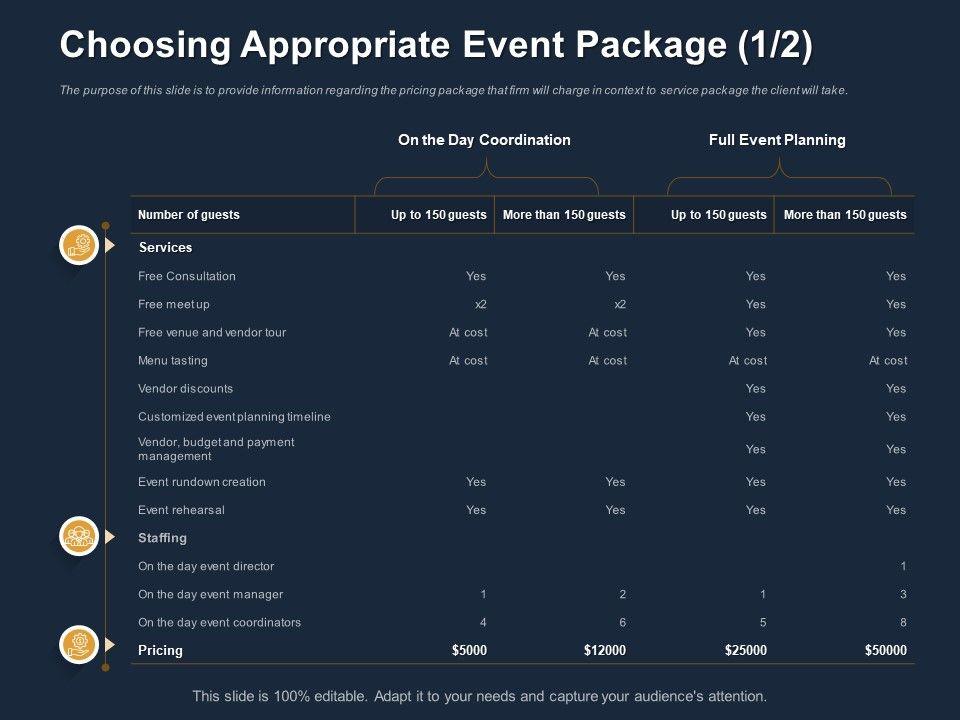Click the Menu tasting row label
This screenshot has height=720, width=960.
(x=173, y=360)
